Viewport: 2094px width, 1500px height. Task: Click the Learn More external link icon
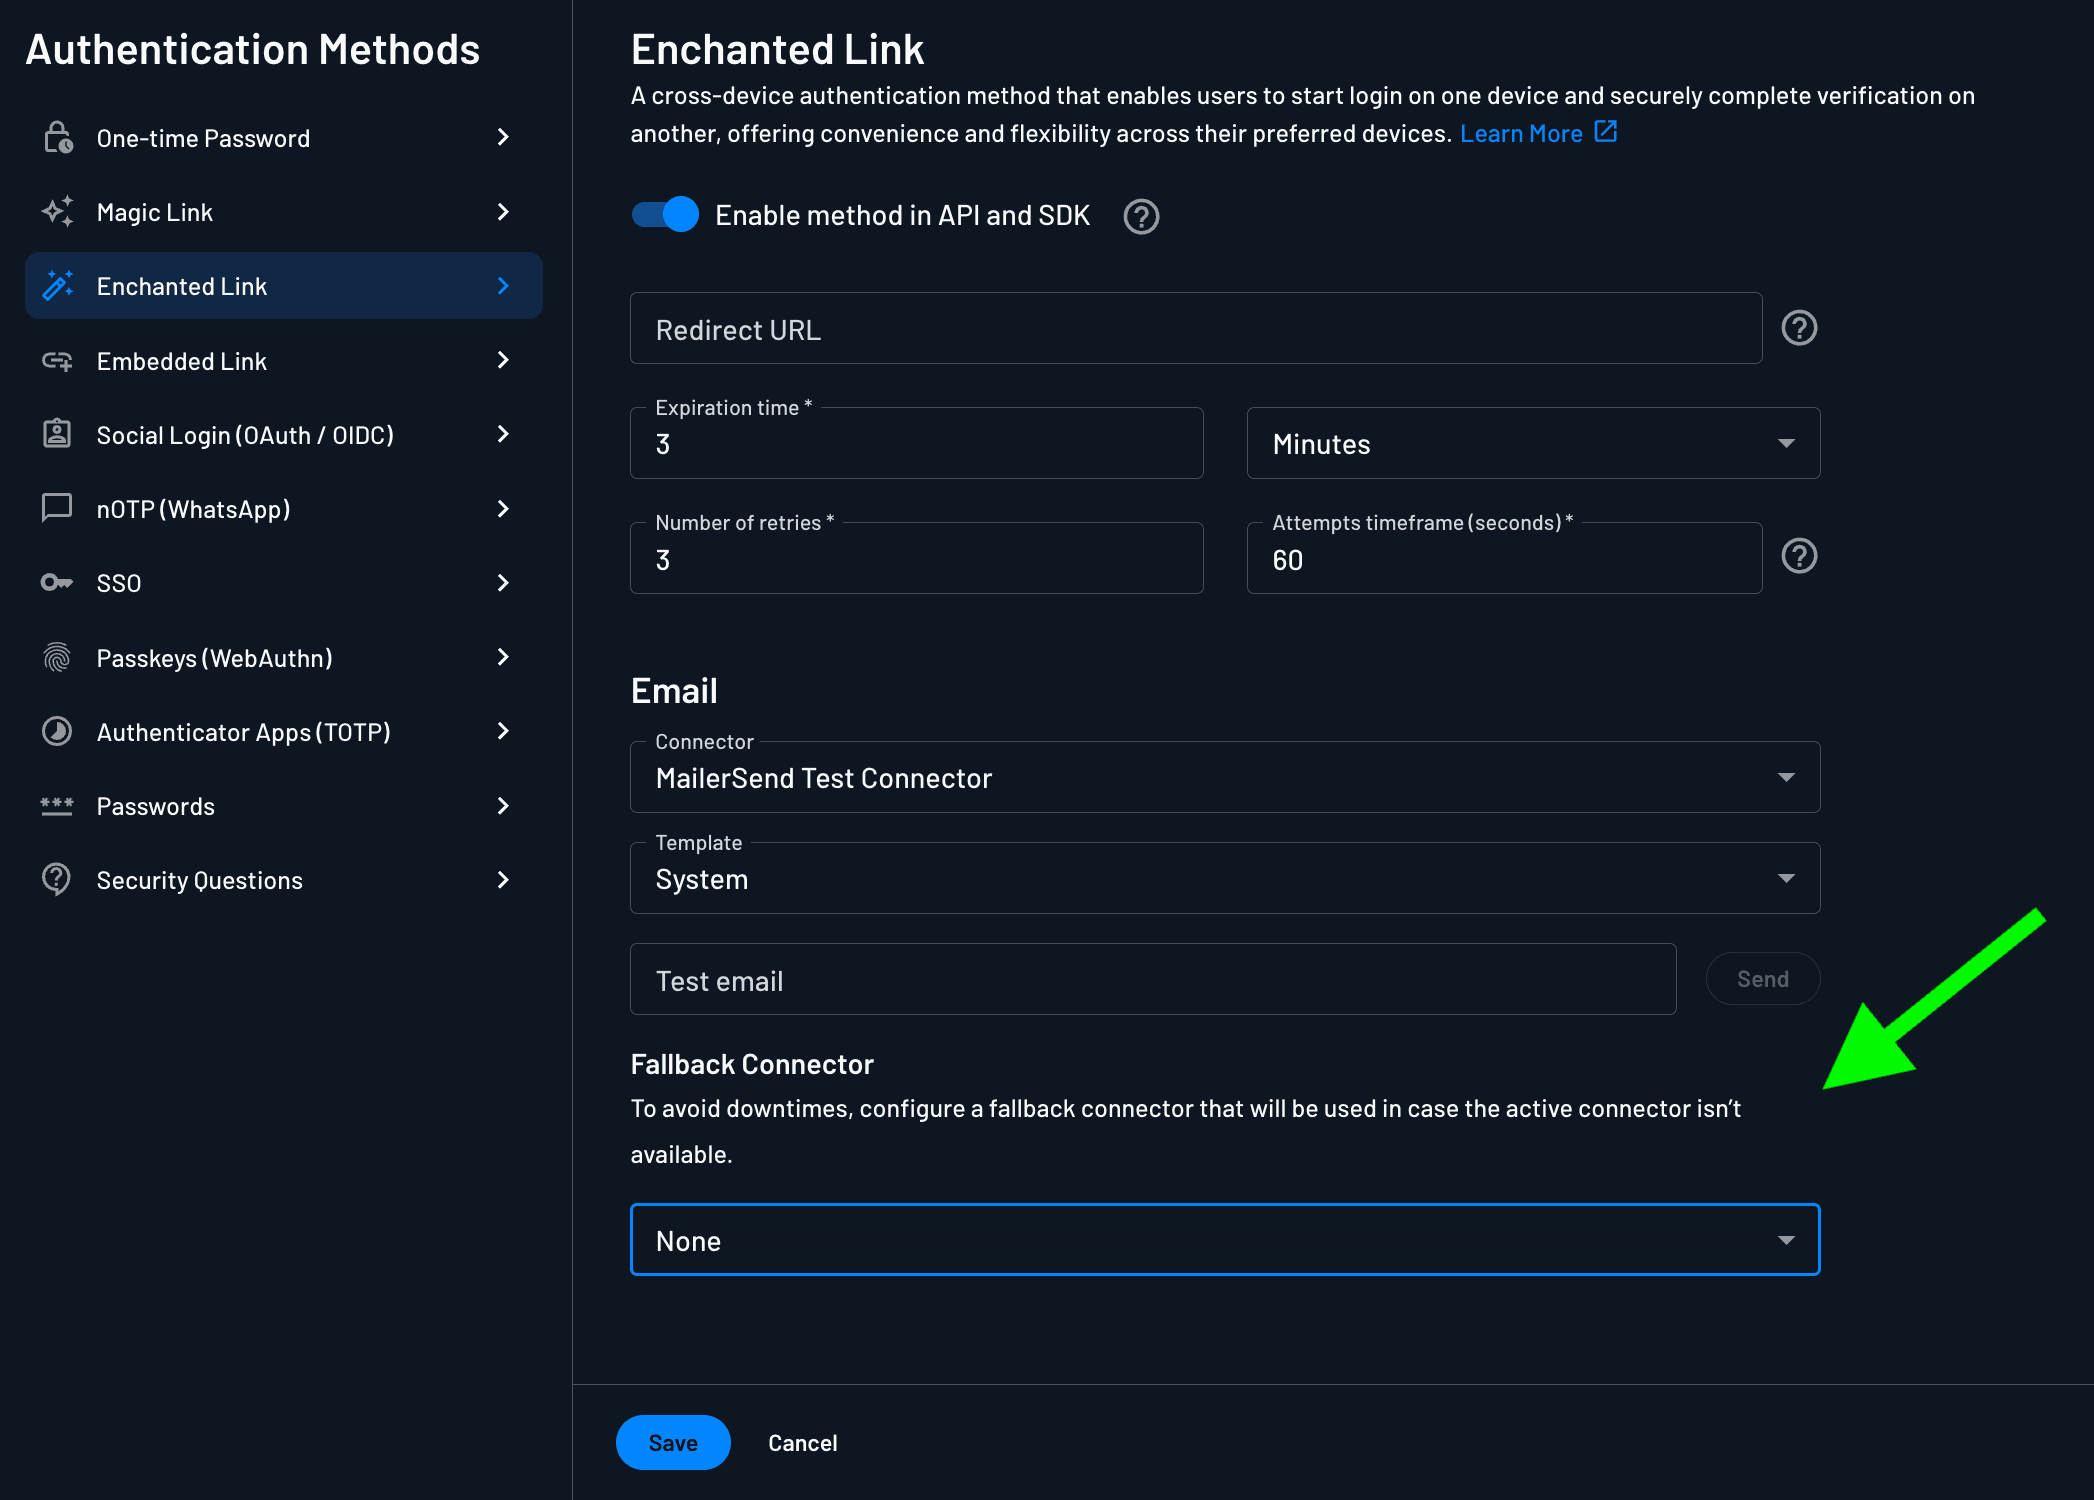(1606, 132)
